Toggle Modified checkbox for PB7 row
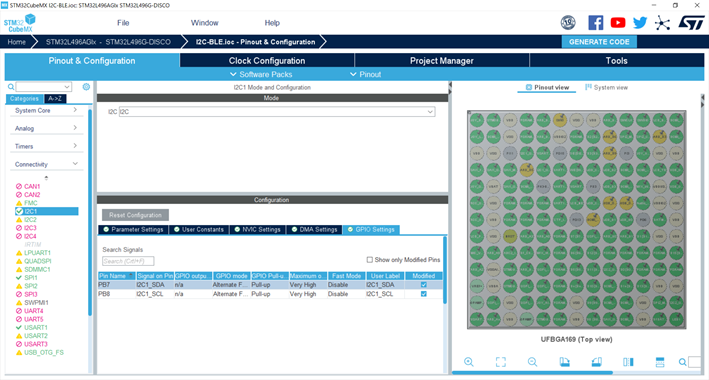The image size is (709, 380). (x=424, y=285)
